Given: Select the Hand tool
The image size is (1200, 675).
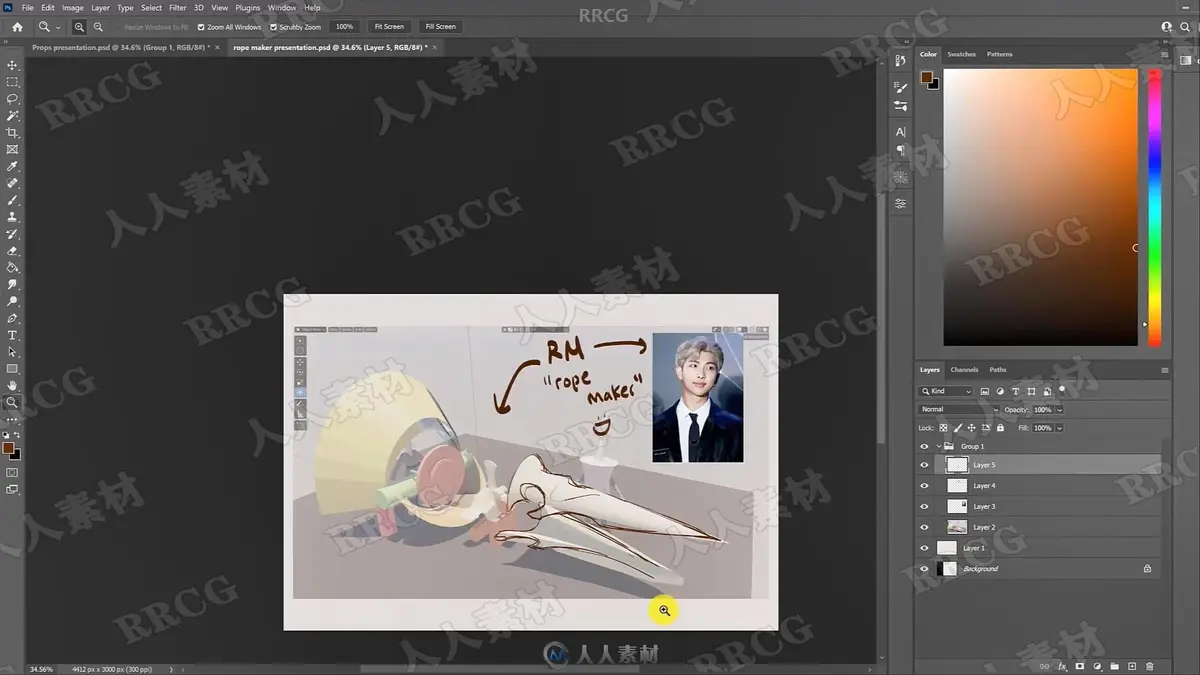Looking at the screenshot, I should click(x=13, y=386).
